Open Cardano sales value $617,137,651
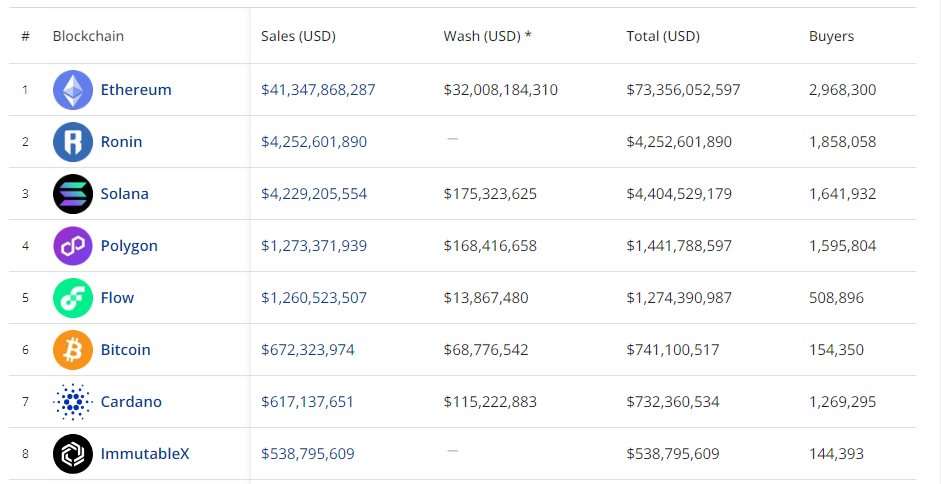This screenshot has width=941, height=484. (x=307, y=402)
